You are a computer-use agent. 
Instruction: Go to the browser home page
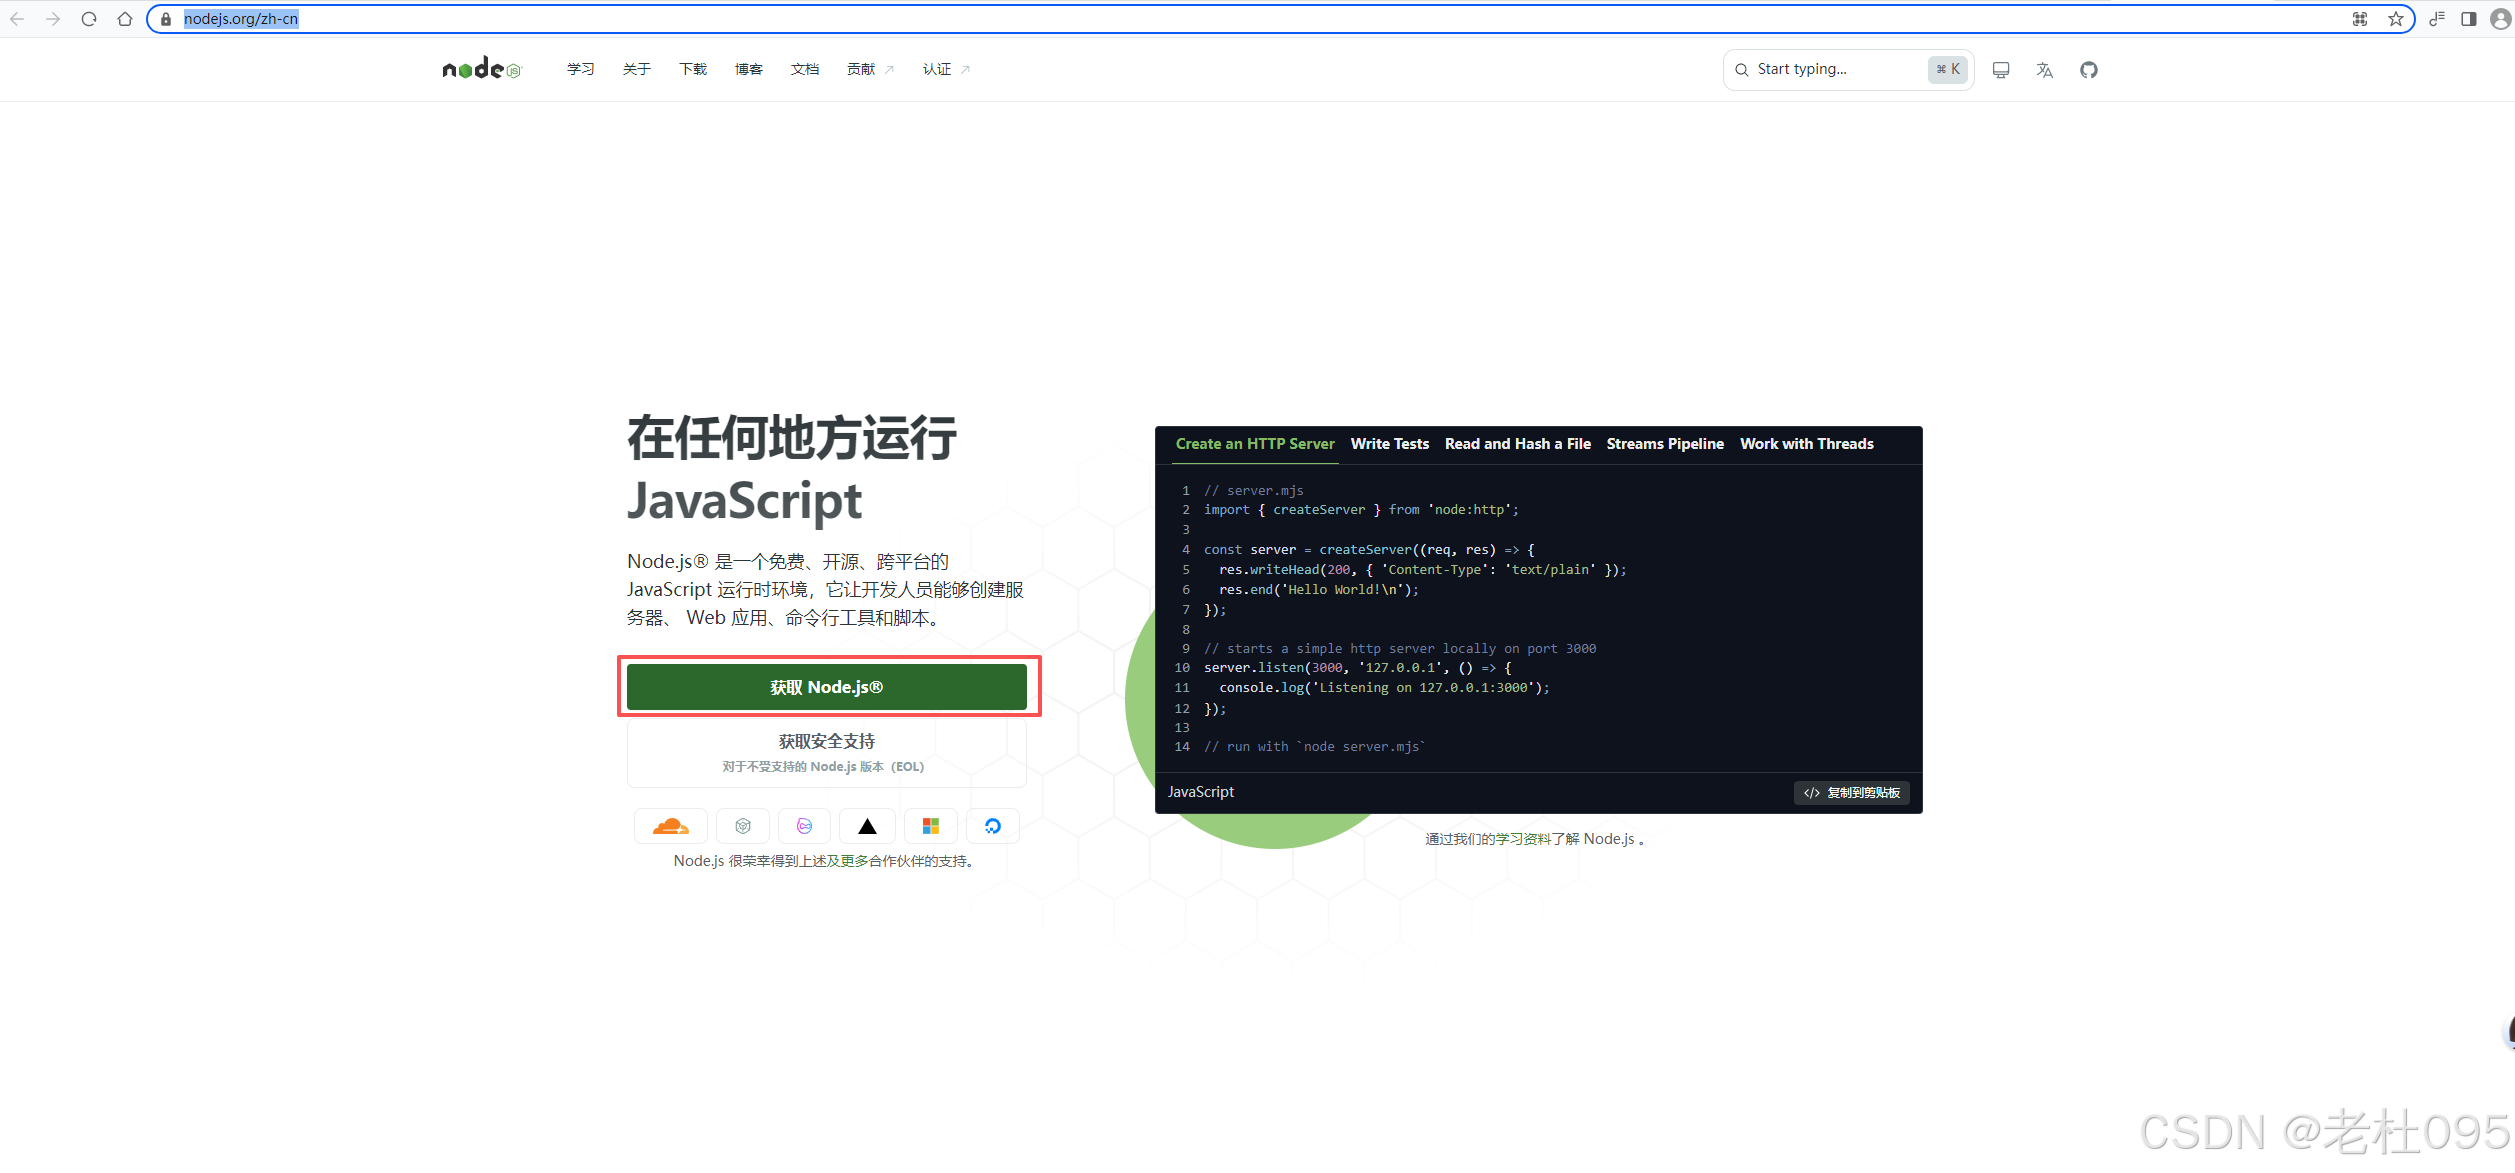tap(125, 19)
